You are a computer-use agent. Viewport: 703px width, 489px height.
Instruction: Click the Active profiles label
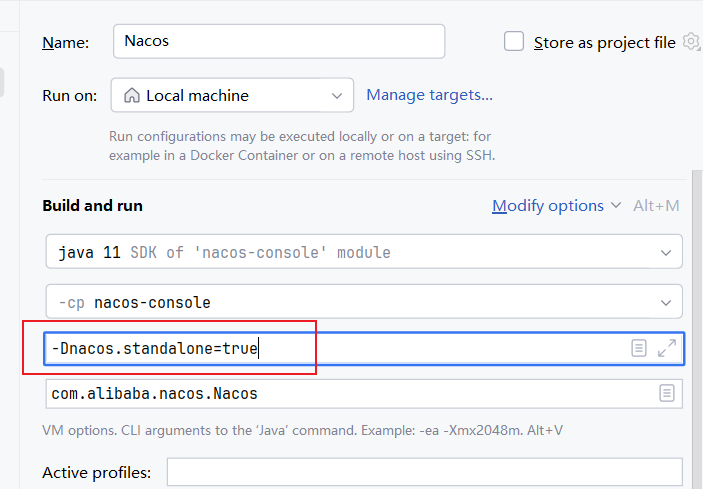[x=96, y=472]
